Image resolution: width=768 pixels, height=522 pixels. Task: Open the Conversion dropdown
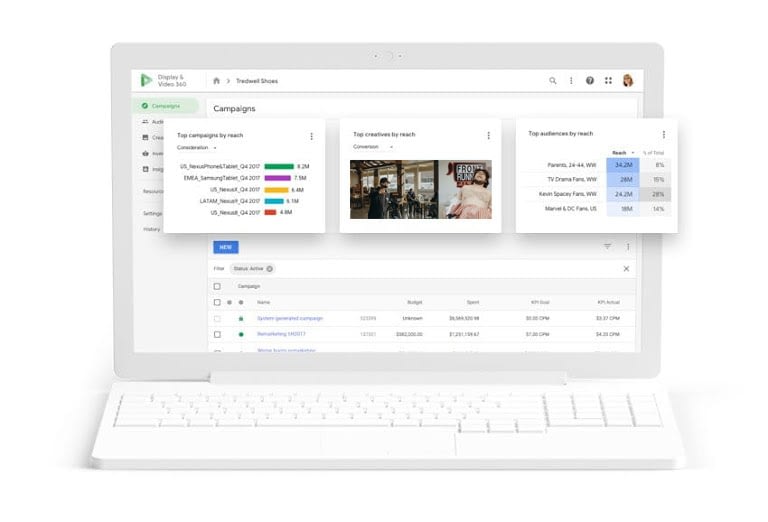click(373, 146)
